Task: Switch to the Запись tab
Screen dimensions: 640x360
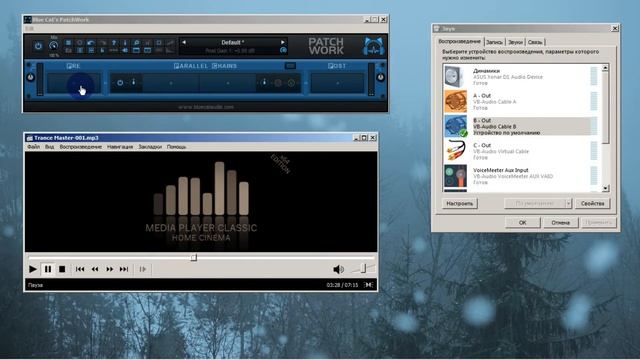Action: click(494, 42)
